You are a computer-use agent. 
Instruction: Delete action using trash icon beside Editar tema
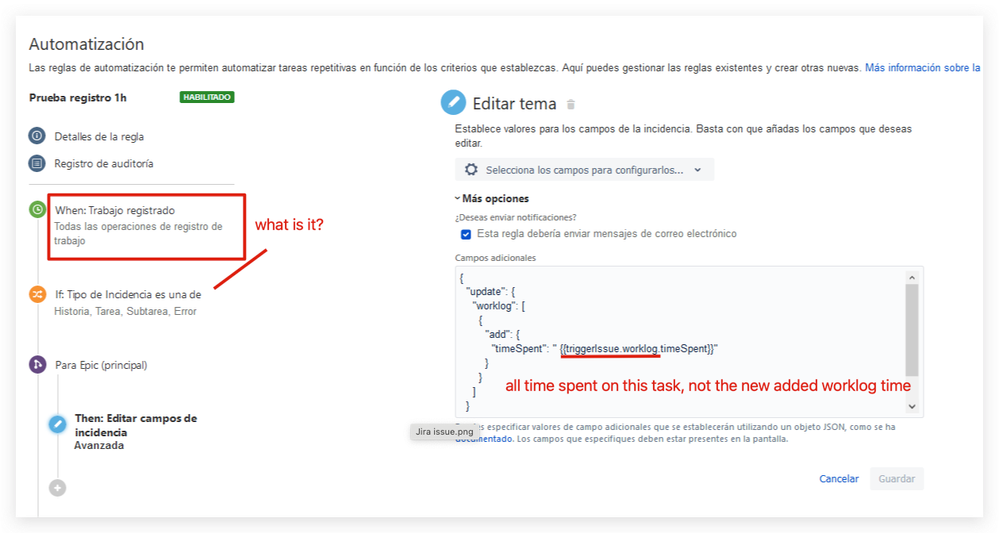click(x=571, y=104)
